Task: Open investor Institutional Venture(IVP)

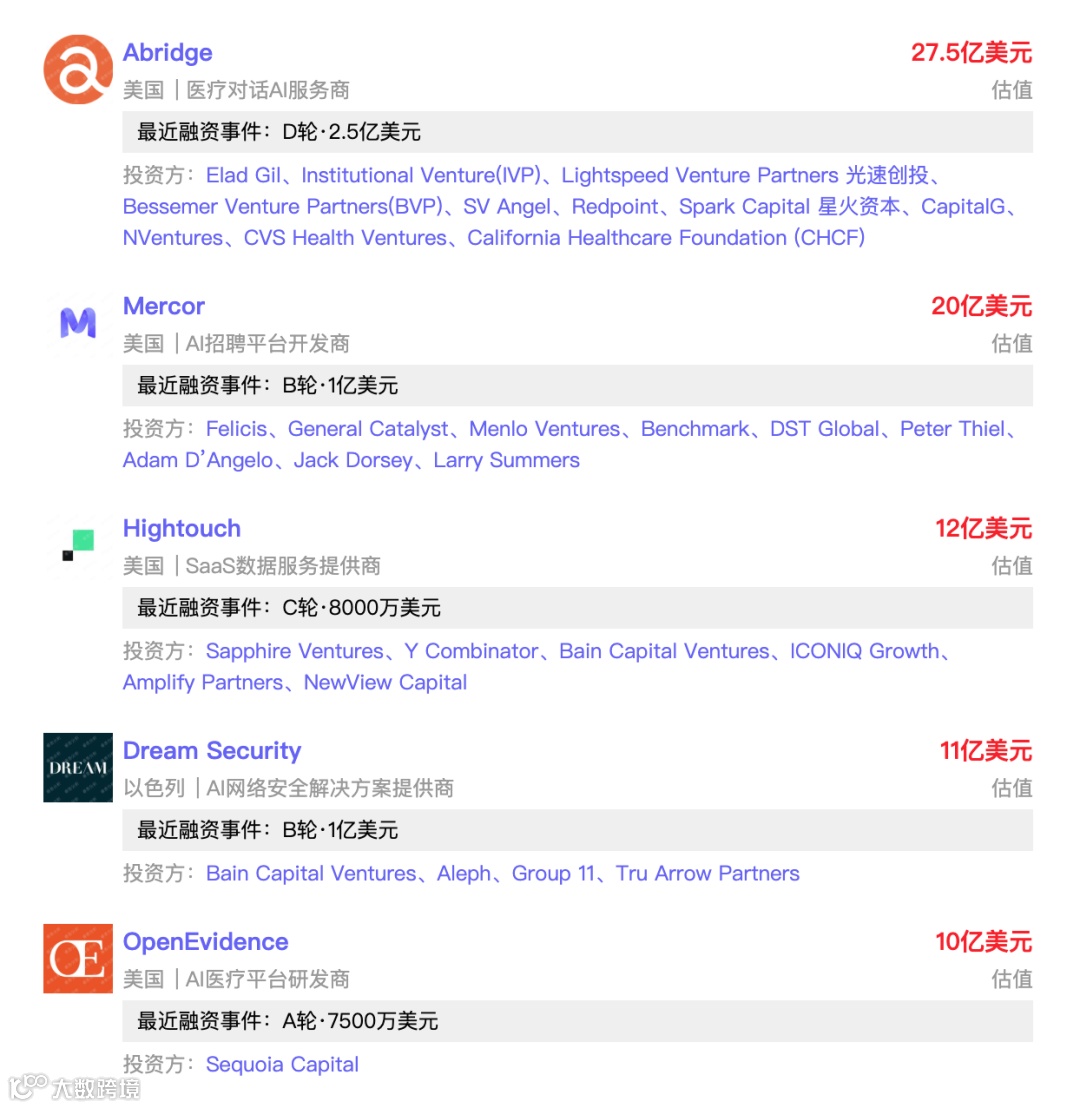Action: 421,175
